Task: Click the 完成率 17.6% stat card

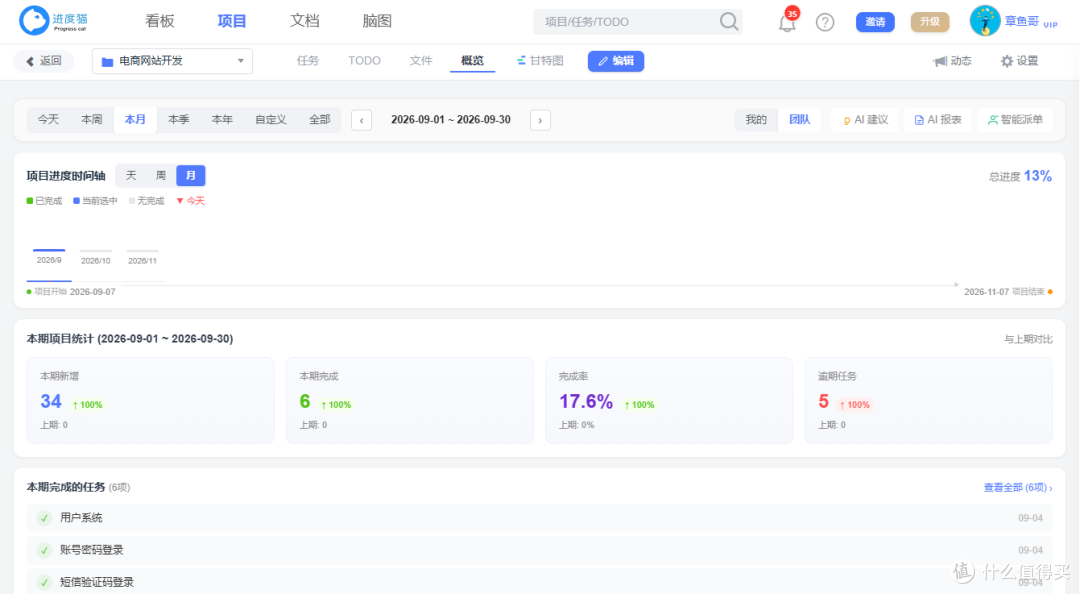Action: point(669,400)
